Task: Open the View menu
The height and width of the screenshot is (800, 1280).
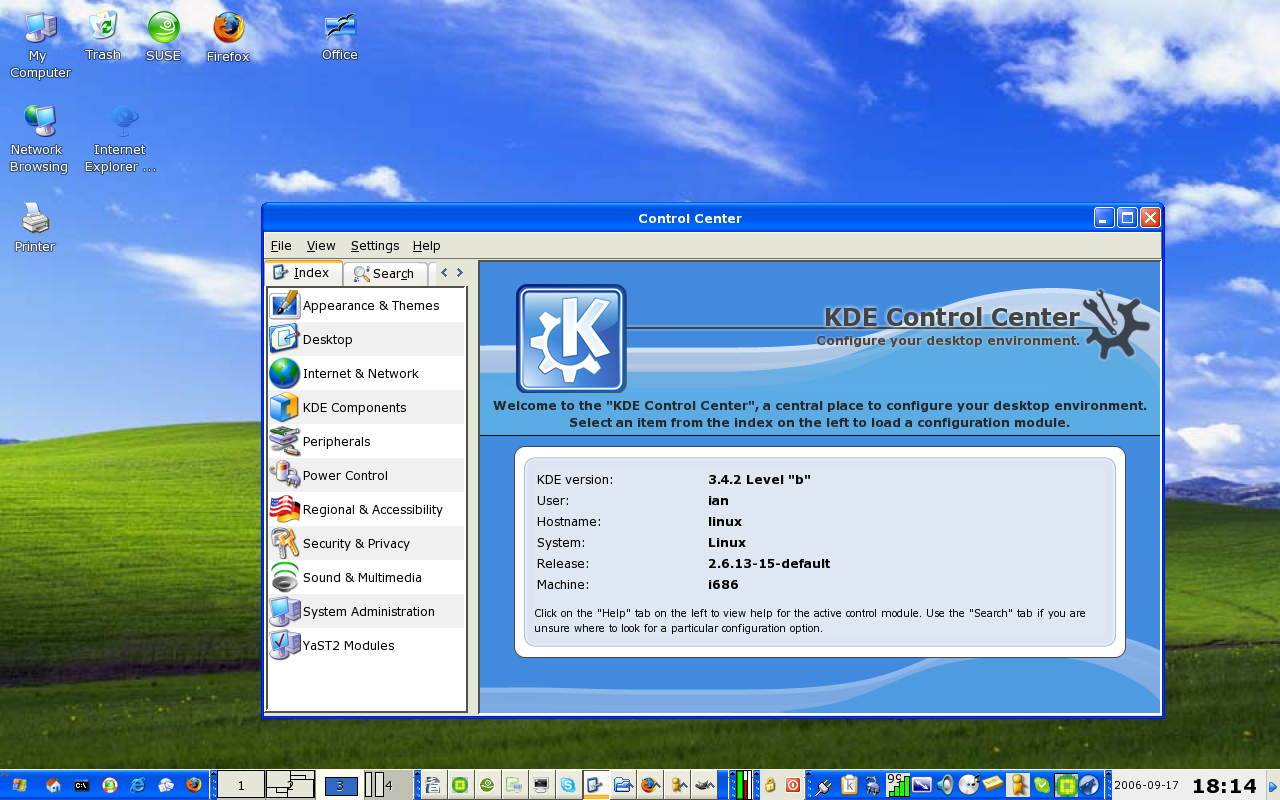Action: pyautogui.click(x=321, y=245)
